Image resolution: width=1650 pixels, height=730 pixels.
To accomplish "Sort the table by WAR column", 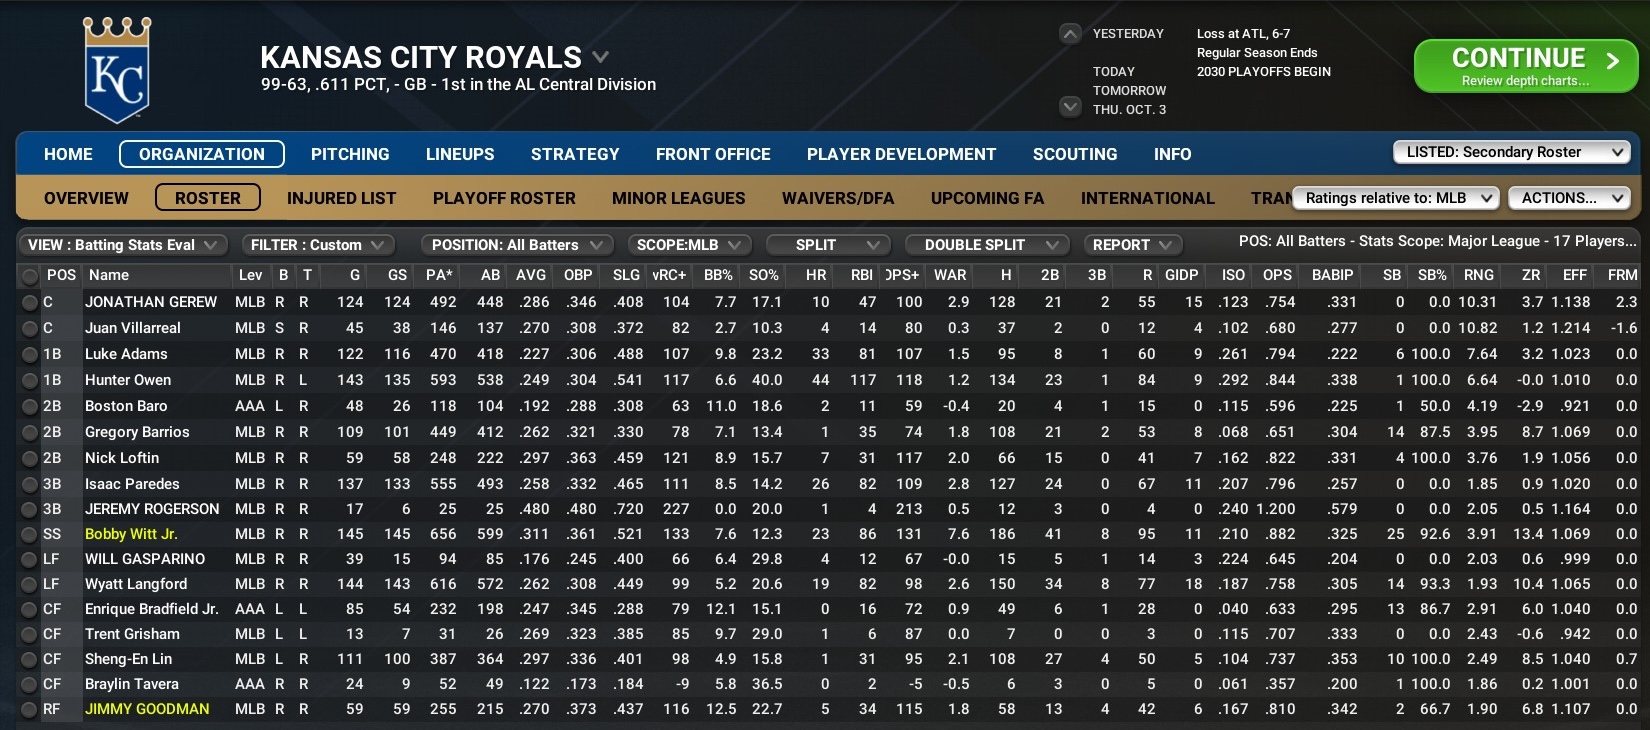I will click(x=949, y=275).
